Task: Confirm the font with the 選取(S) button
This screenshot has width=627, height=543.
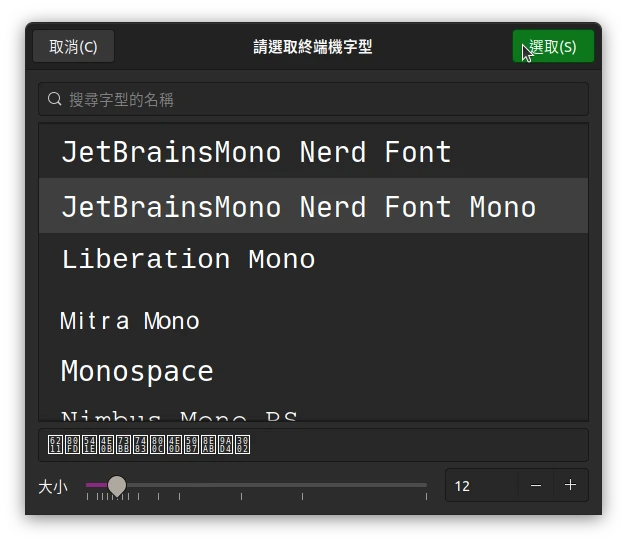Action: pos(553,47)
